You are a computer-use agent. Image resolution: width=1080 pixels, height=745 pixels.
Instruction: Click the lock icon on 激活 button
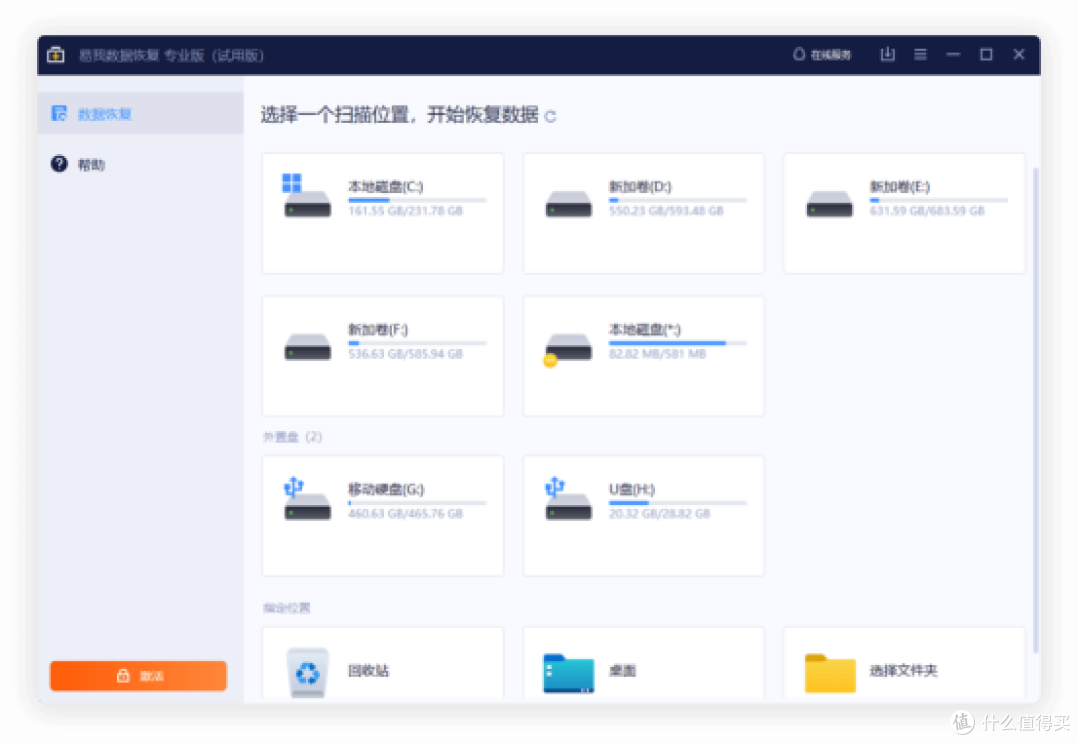pyautogui.click(x=123, y=675)
